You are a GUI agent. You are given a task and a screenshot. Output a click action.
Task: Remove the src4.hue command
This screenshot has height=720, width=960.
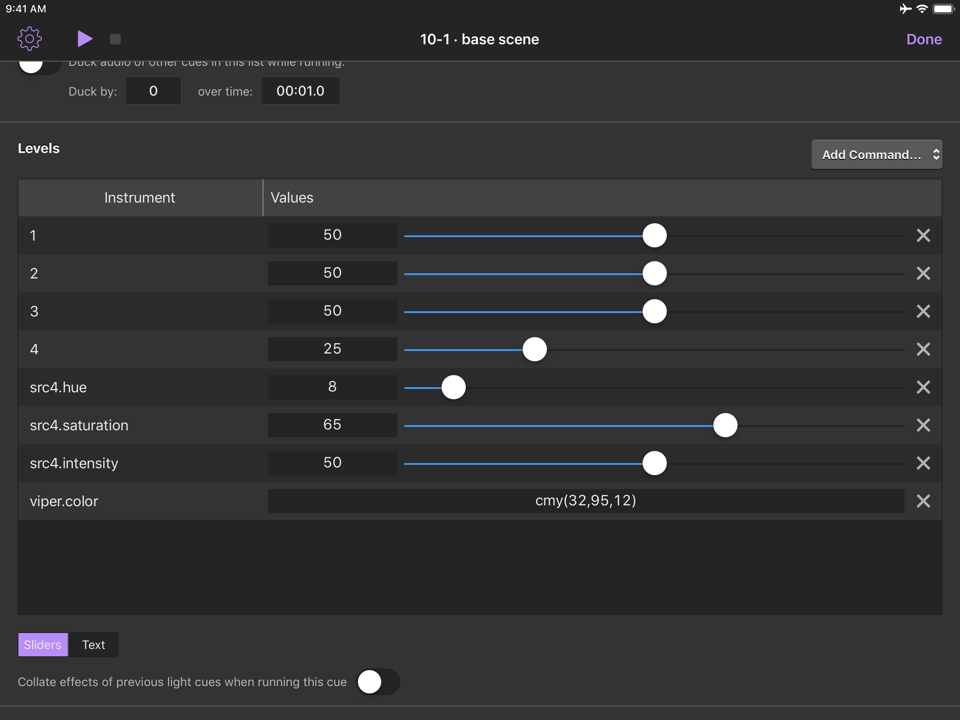(x=923, y=387)
